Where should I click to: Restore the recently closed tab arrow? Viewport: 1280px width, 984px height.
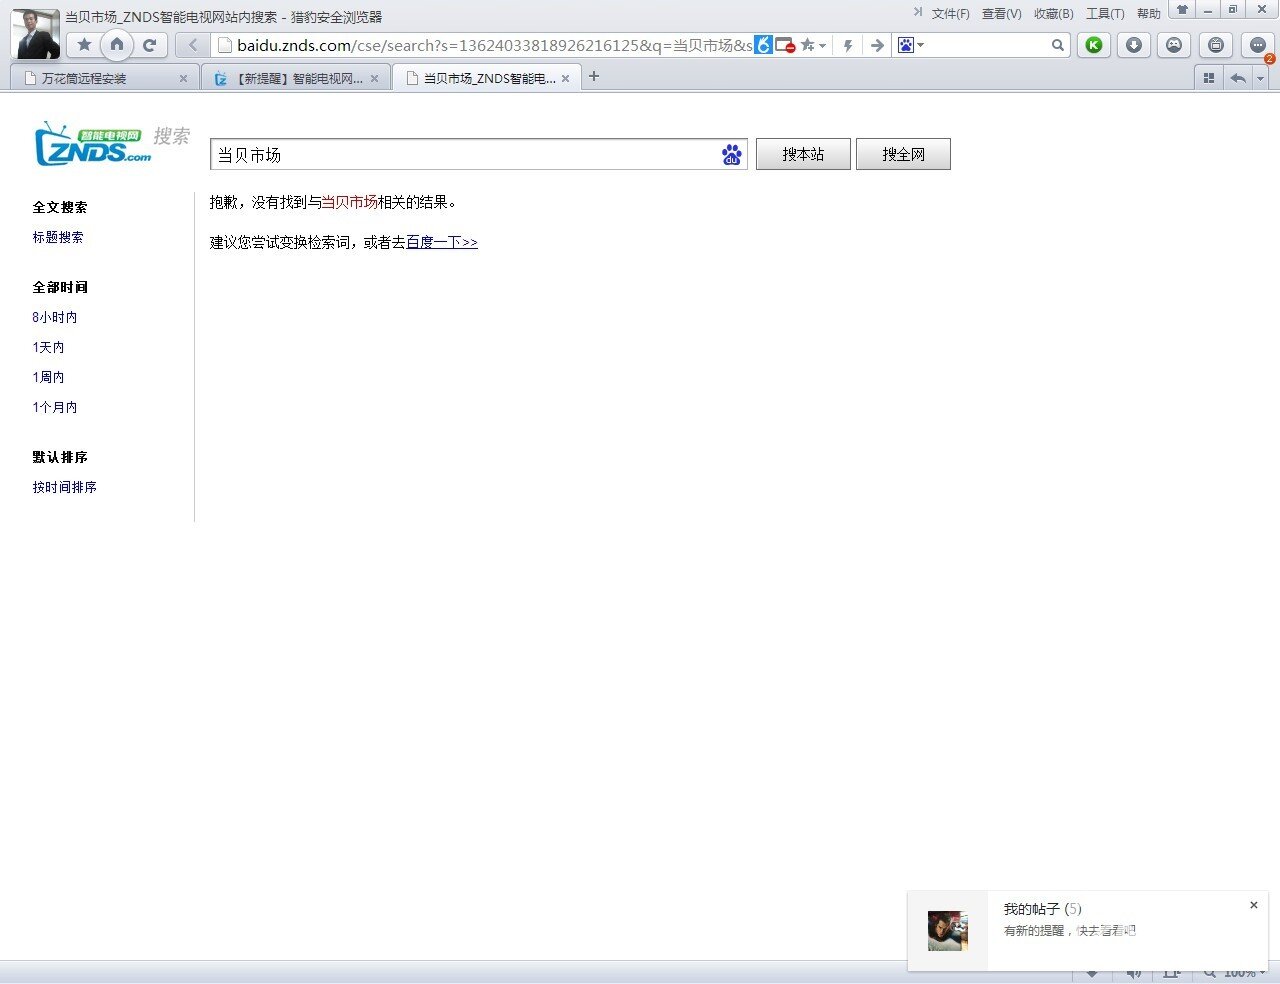[1238, 78]
